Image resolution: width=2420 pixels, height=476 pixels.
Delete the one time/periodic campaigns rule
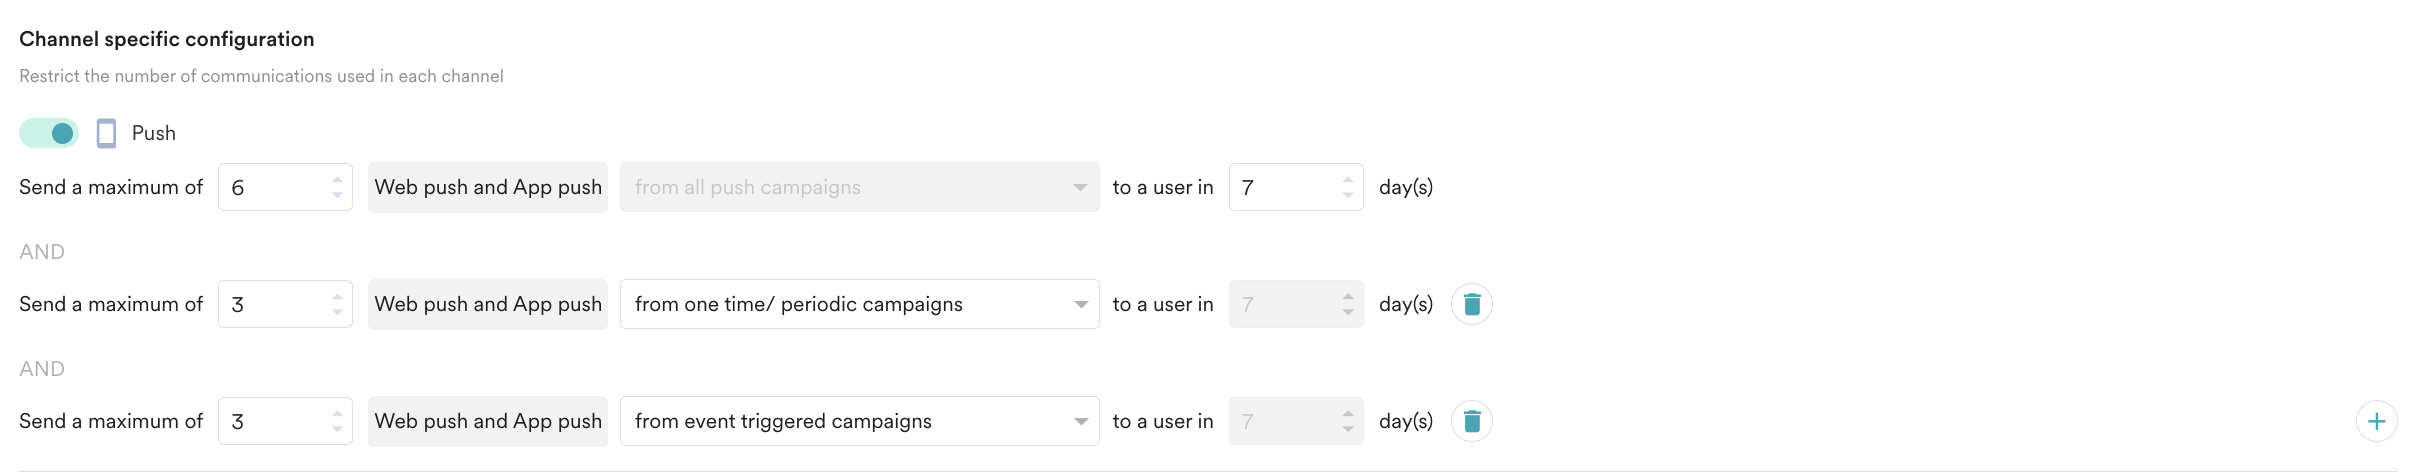tap(1472, 304)
